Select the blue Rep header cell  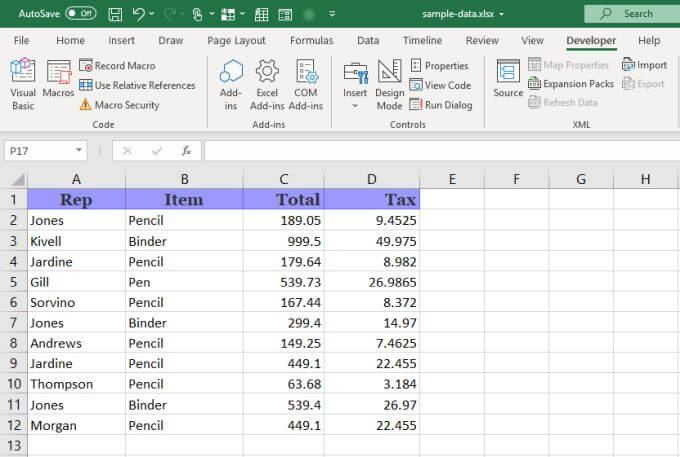(76, 199)
